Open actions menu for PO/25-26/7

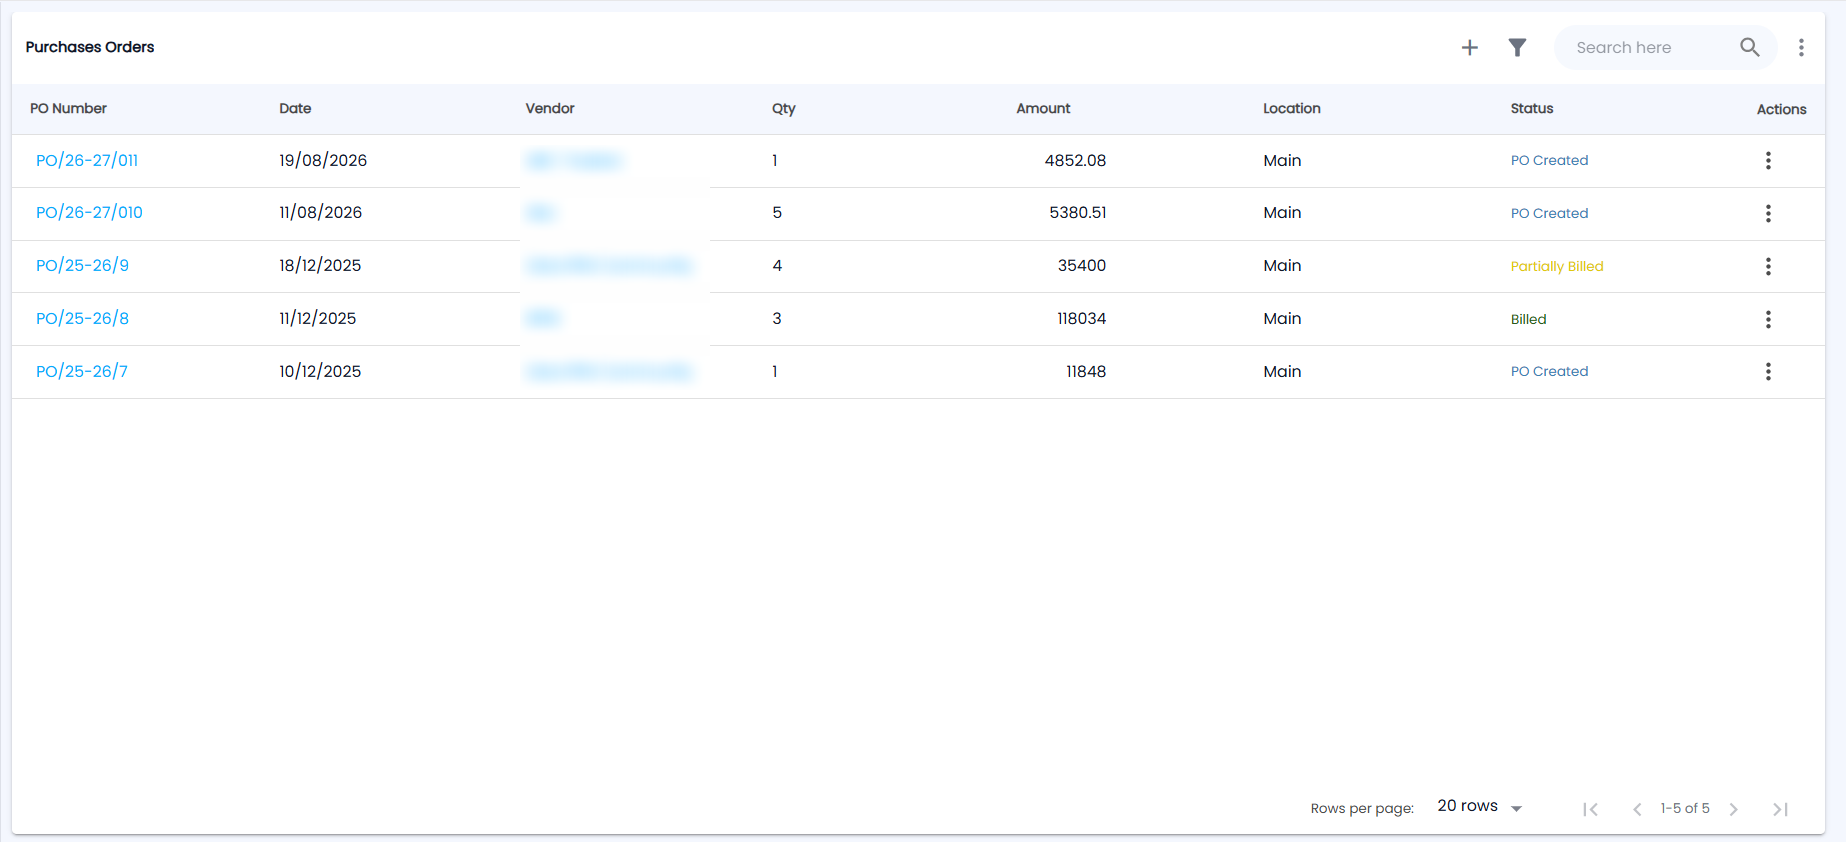[1768, 371]
